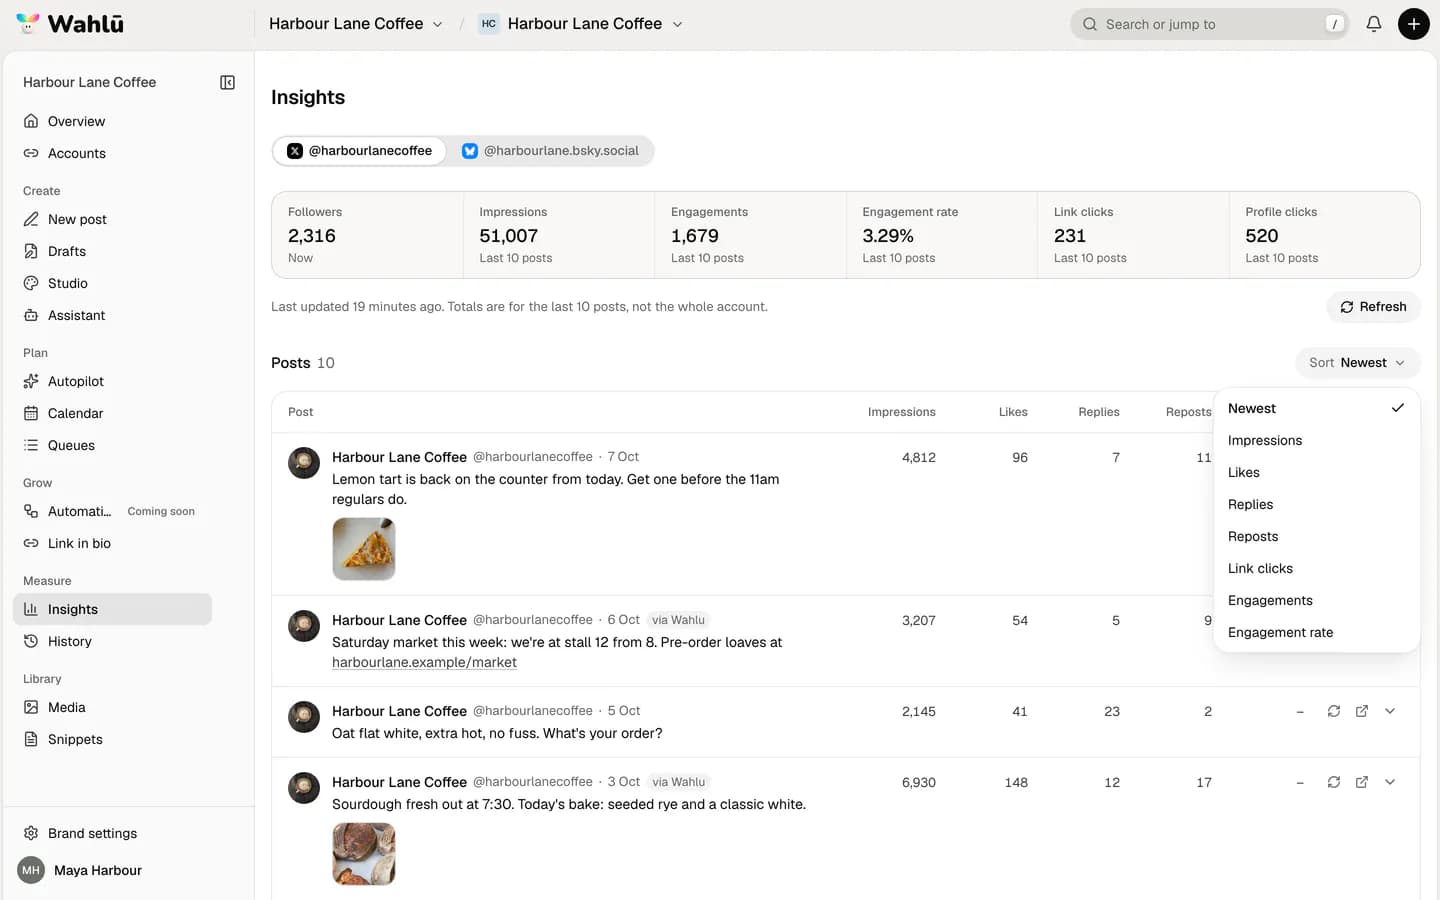Open Brand settings

112,833
